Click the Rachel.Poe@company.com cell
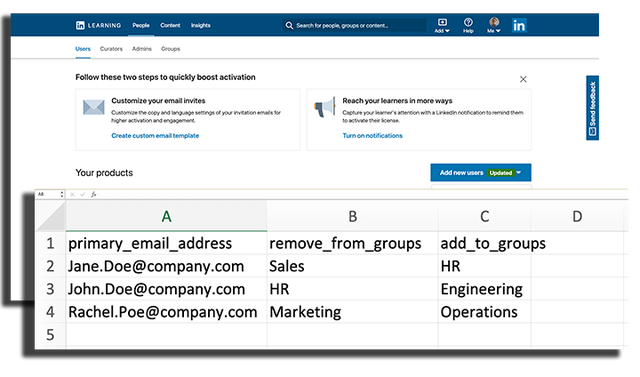Viewport: 640px width, 377px height. click(167, 312)
